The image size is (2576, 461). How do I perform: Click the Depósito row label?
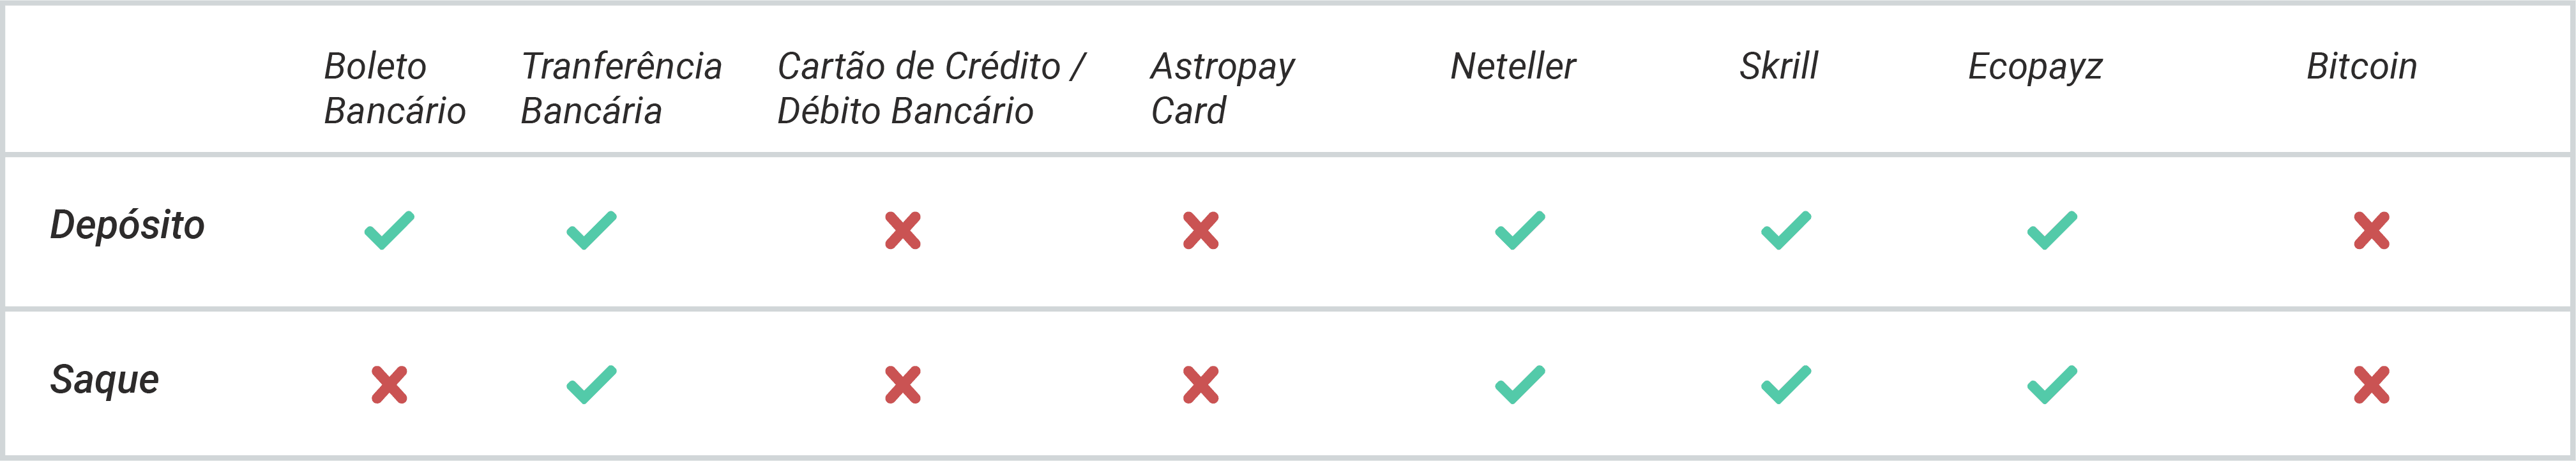127,226
